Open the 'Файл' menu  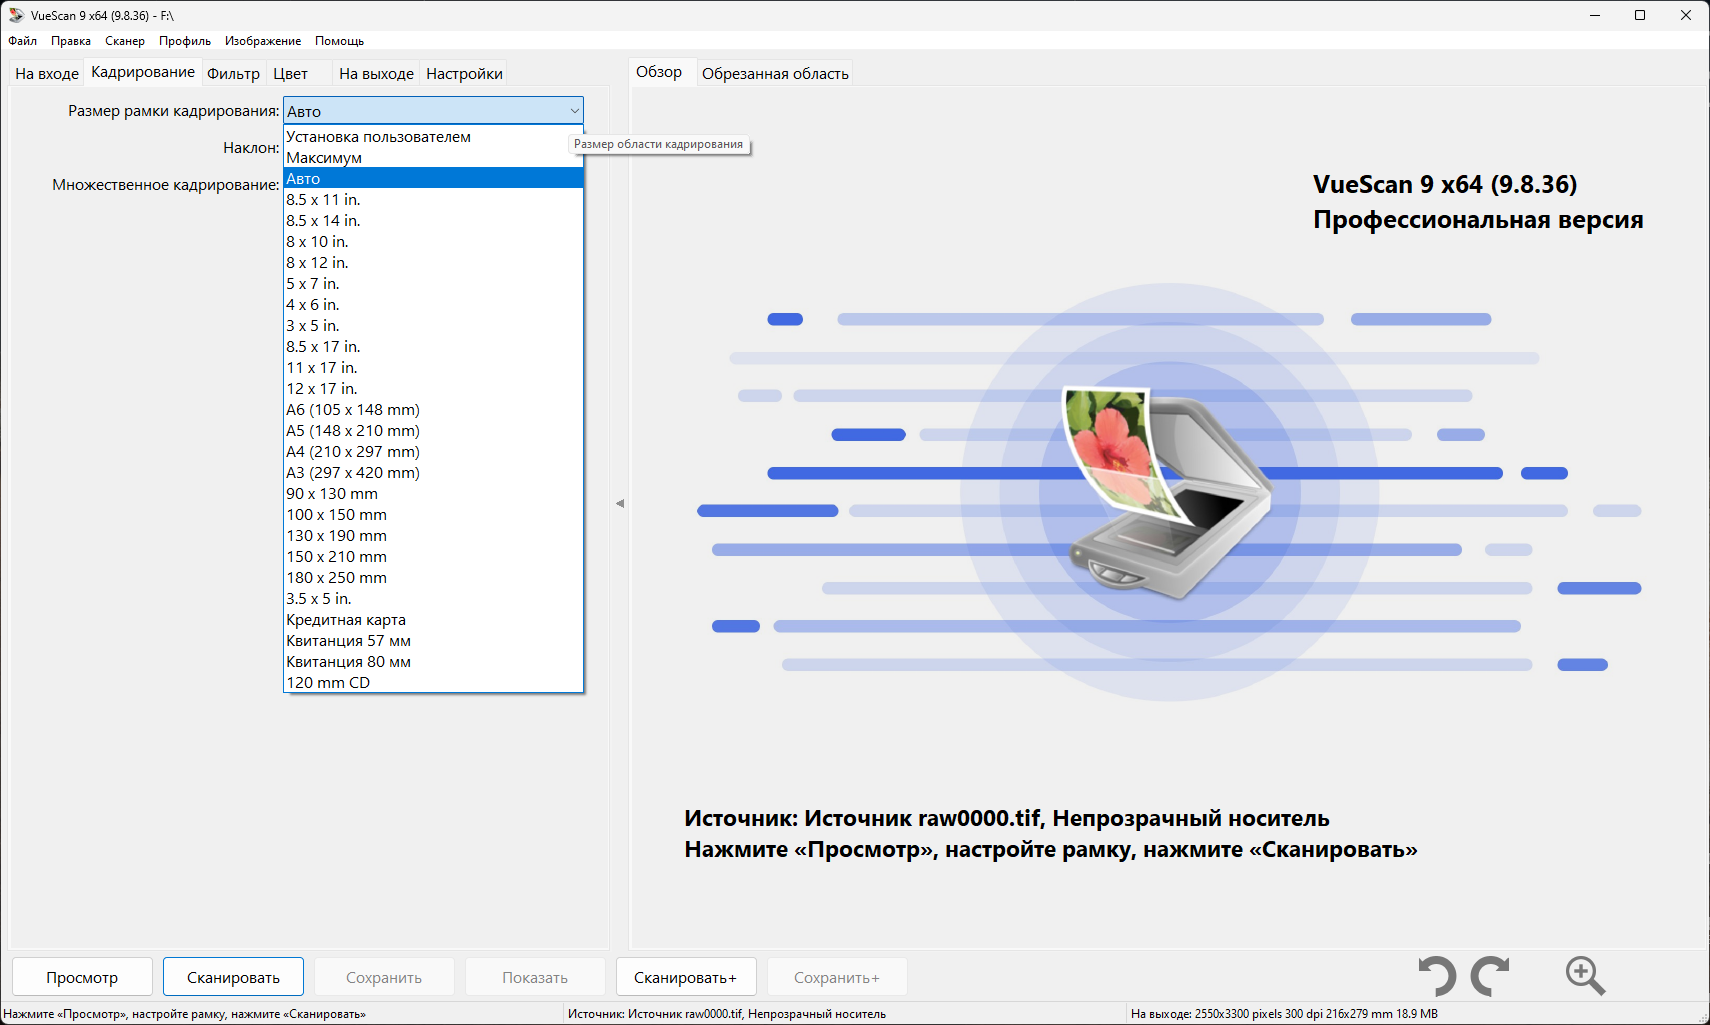click(x=22, y=41)
